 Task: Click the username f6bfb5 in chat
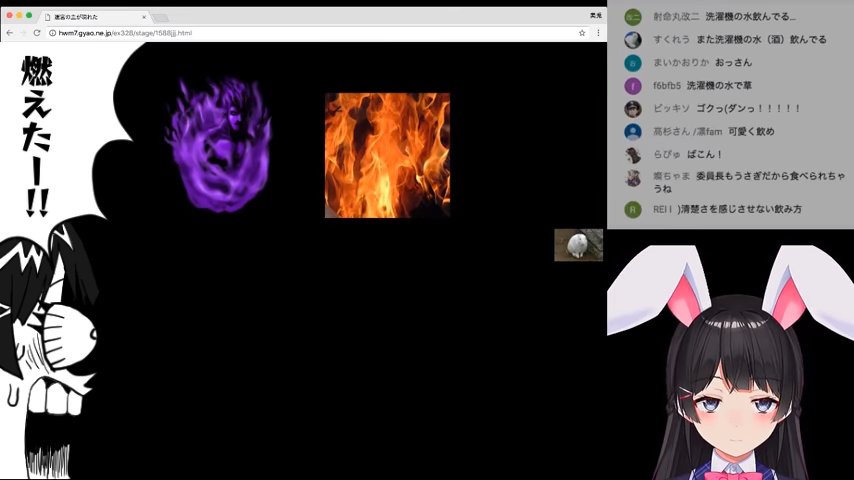point(667,86)
